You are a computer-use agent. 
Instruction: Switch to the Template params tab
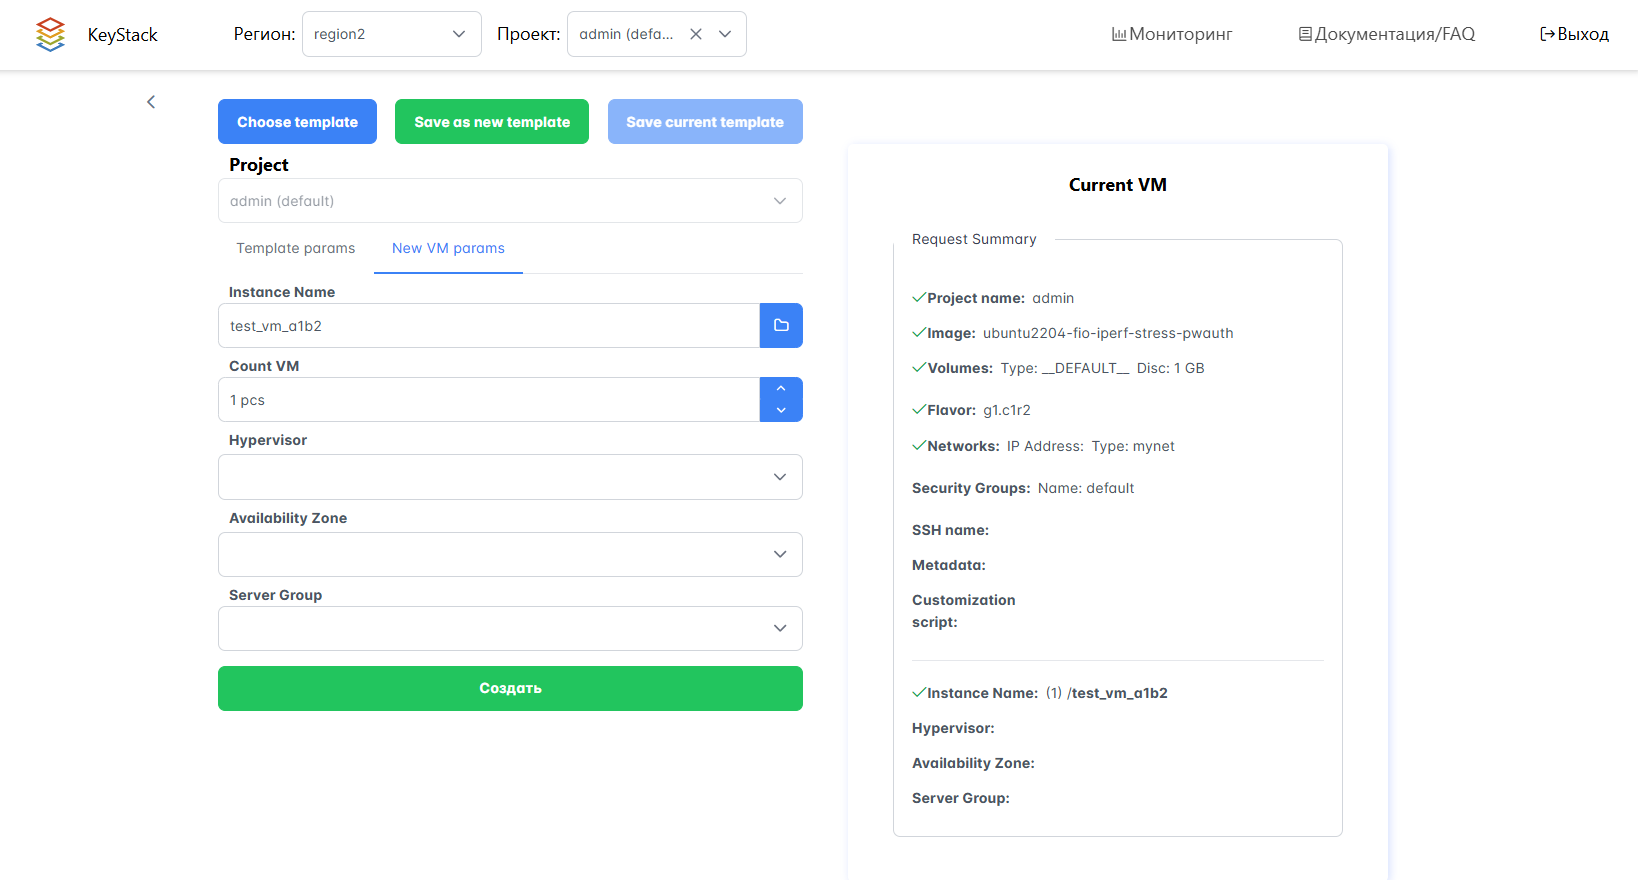pos(296,248)
